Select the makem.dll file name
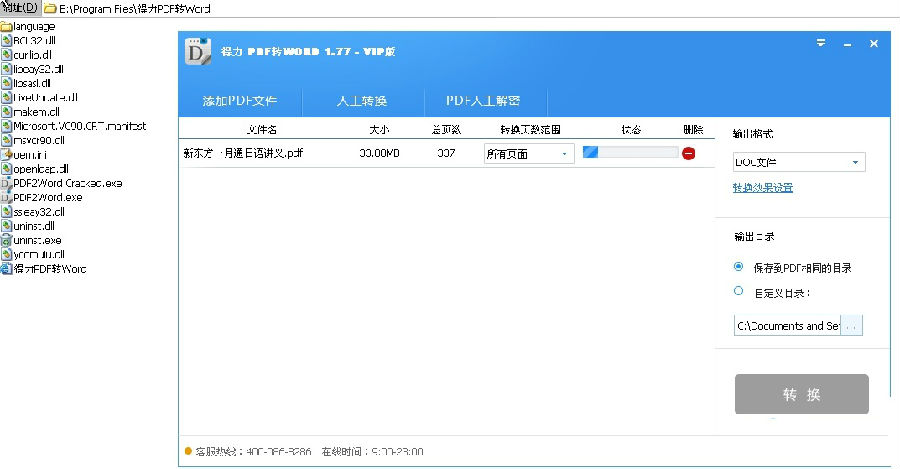This screenshot has height=469, width=900. [36, 112]
